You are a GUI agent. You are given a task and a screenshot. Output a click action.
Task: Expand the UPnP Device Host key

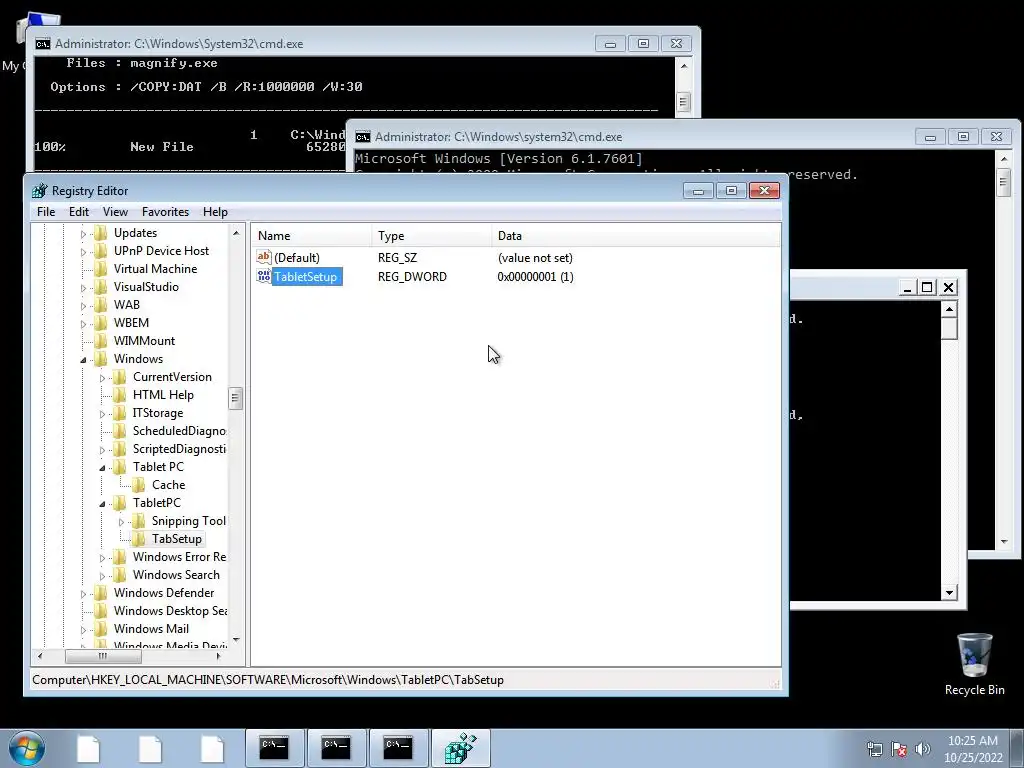pos(83,251)
